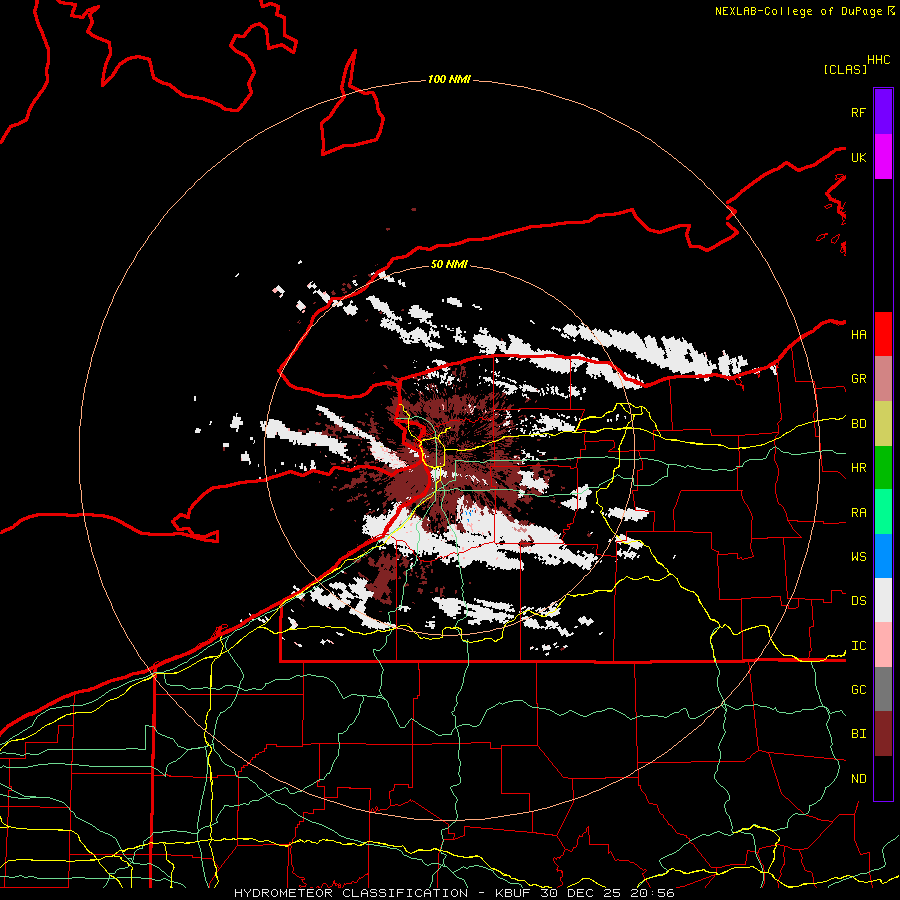This screenshot has width=900, height=900.
Task: Click the [CLAS] legend heading
Action: (844, 69)
